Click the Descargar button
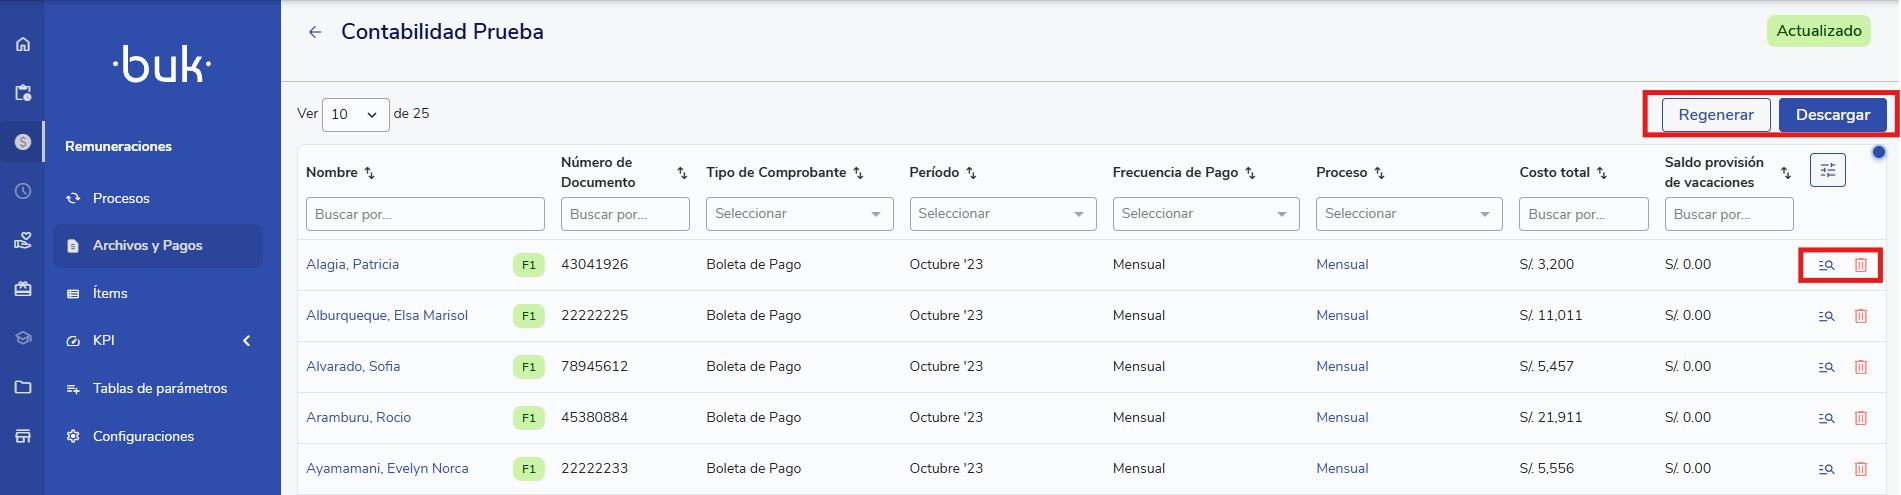Screen dimensions: 1901x495 [1832, 115]
